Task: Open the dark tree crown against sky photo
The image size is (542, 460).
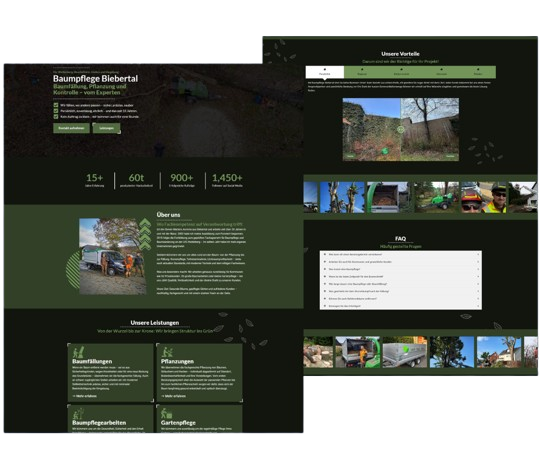Action: coord(452,352)
